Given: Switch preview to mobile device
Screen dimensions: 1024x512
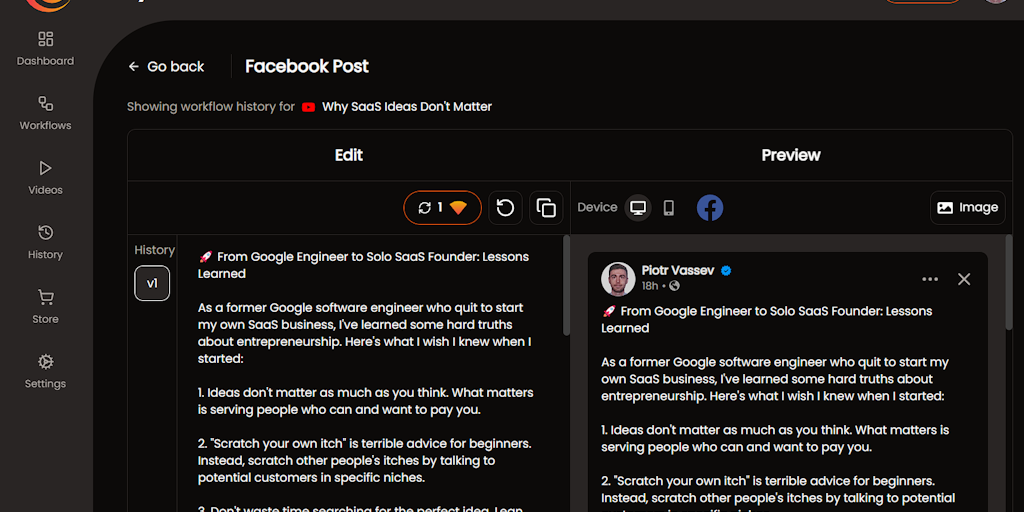Looking at the screenshot, I should [668, 208].
